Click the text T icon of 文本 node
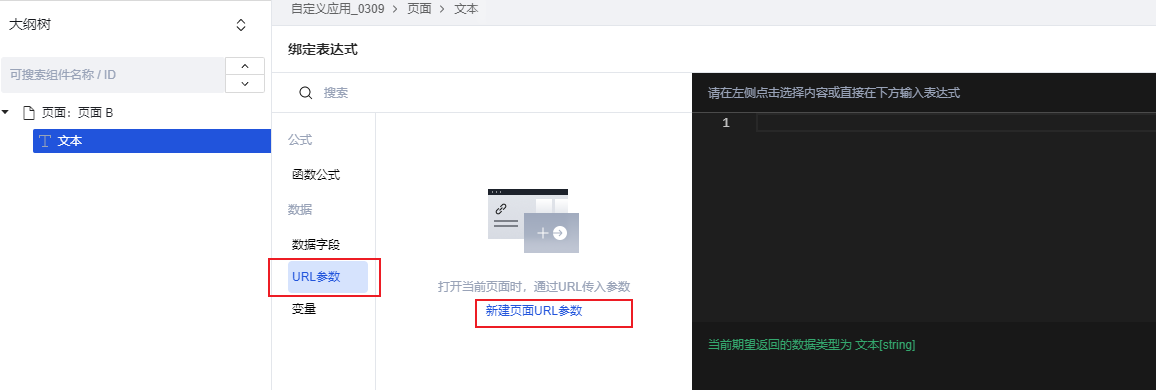The height and width of the screenshot is (390, 1156). pos(44,141)
